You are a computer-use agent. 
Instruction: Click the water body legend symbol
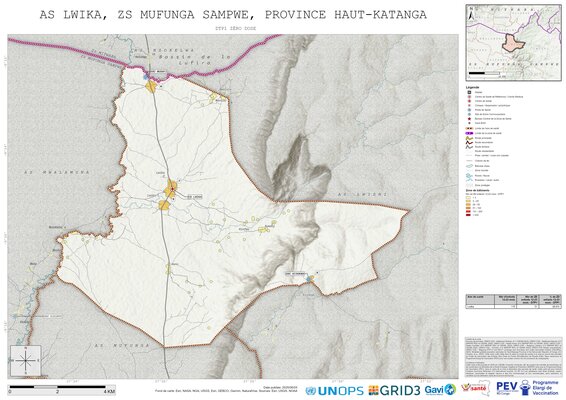469,166
